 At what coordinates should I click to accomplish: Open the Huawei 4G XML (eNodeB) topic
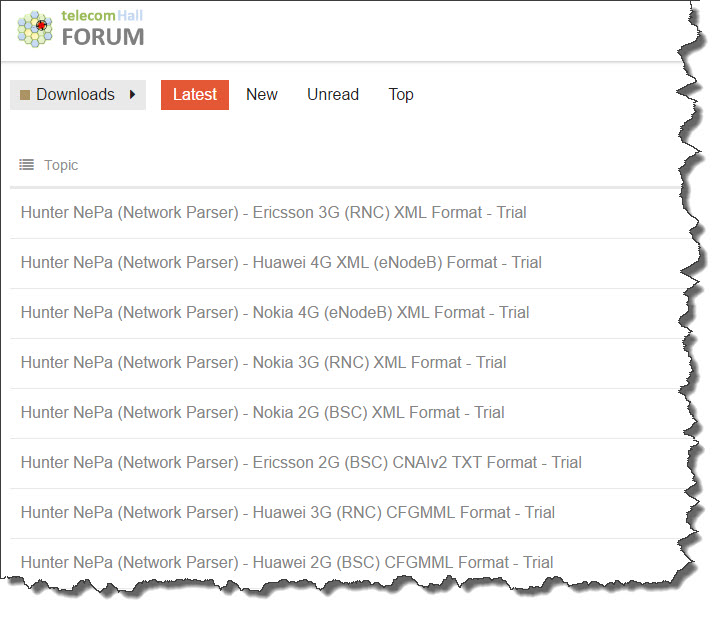click(281, 263)
